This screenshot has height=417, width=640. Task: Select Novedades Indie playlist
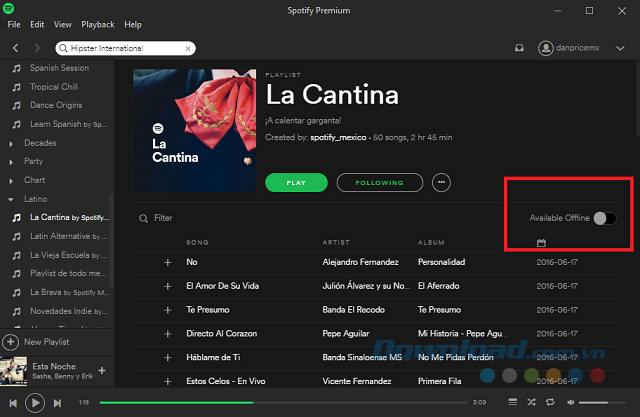click(69, 311)
